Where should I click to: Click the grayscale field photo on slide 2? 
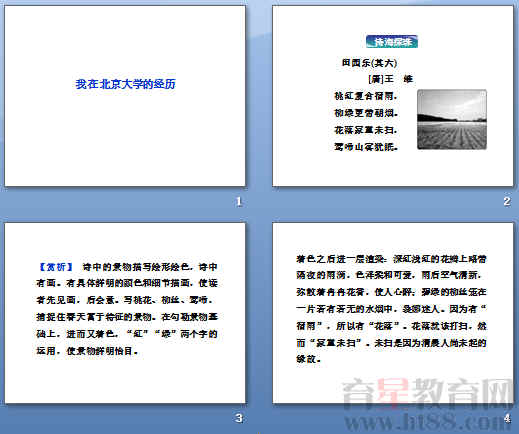tap(452, 119)
